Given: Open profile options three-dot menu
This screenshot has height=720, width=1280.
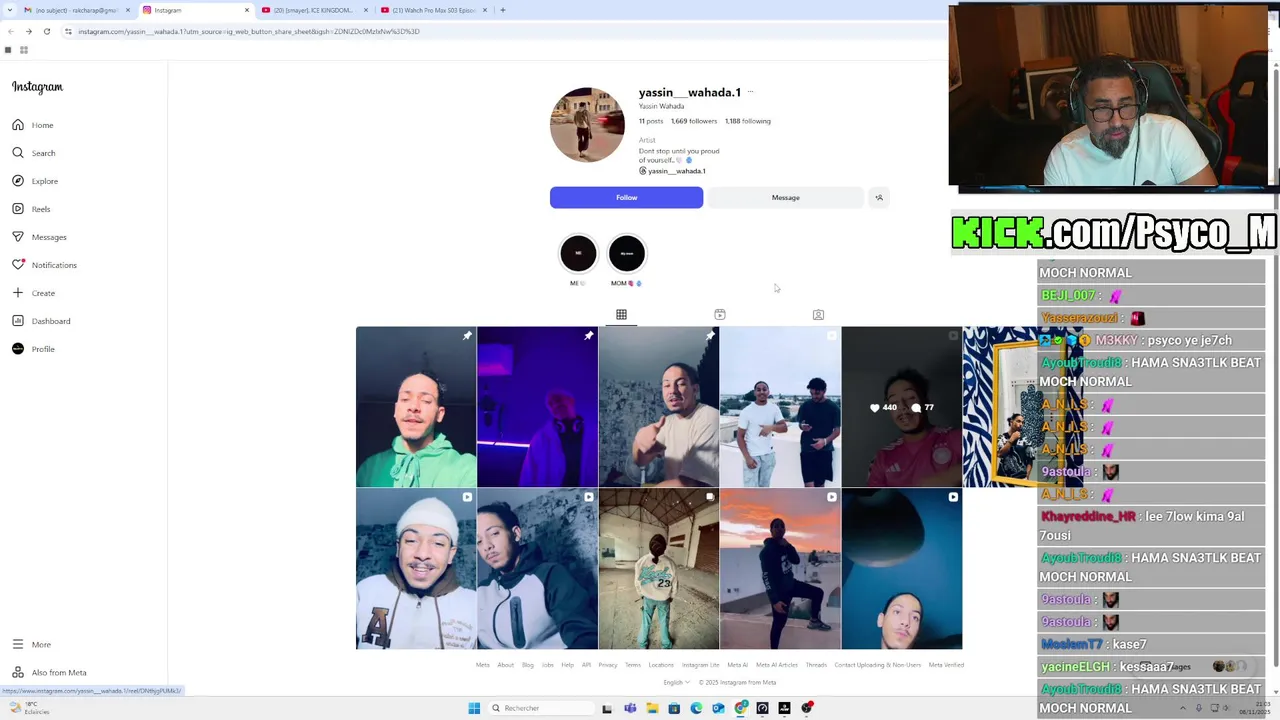Looking at the screenshot, I should [x=750, y=92].
